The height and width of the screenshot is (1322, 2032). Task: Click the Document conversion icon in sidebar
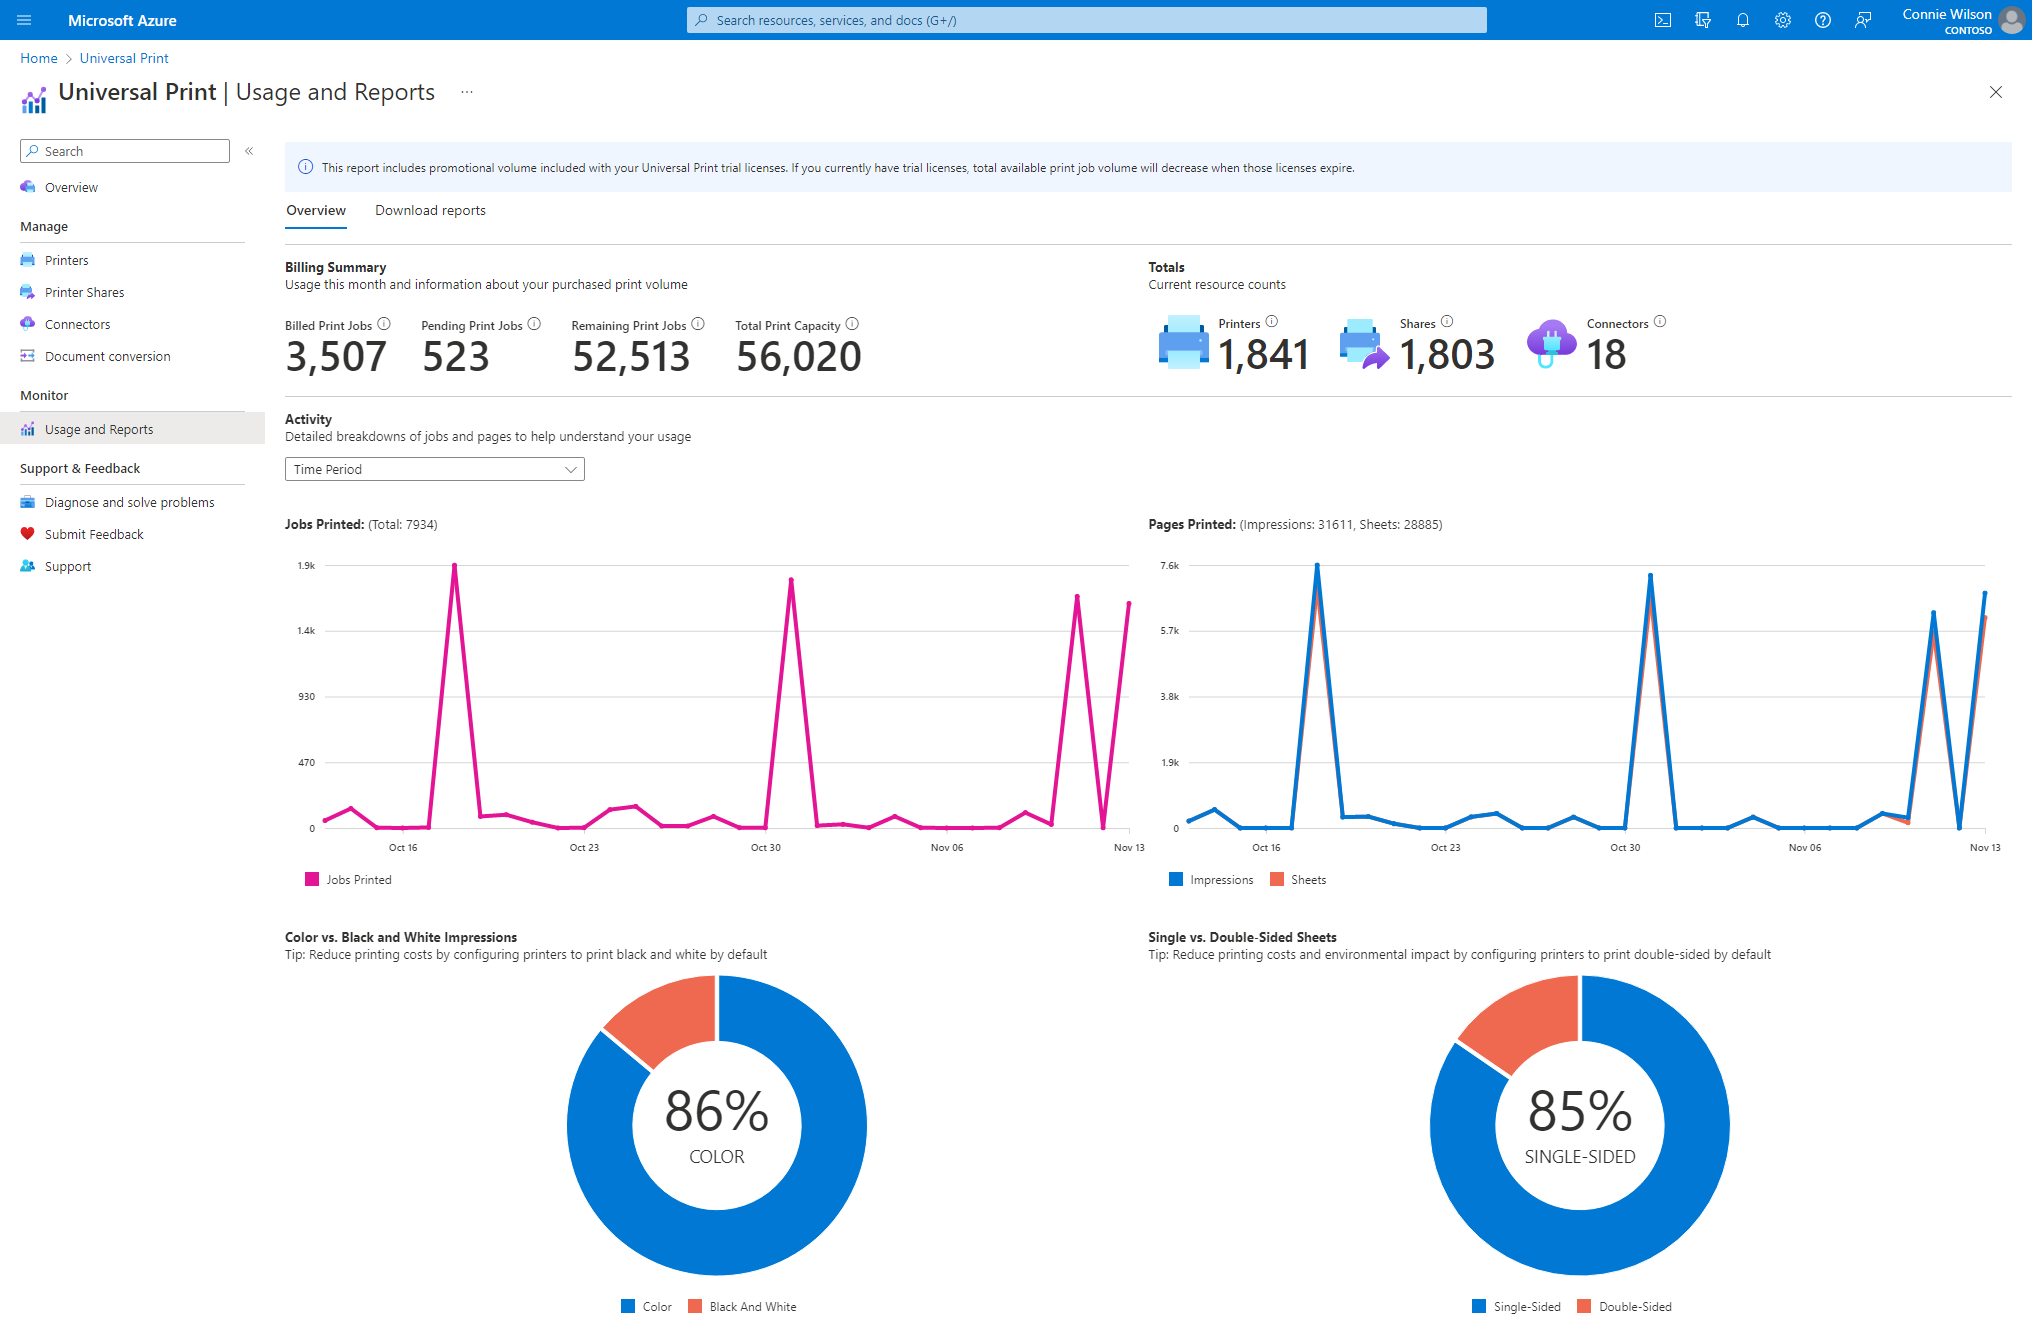[x=27, y=357]
